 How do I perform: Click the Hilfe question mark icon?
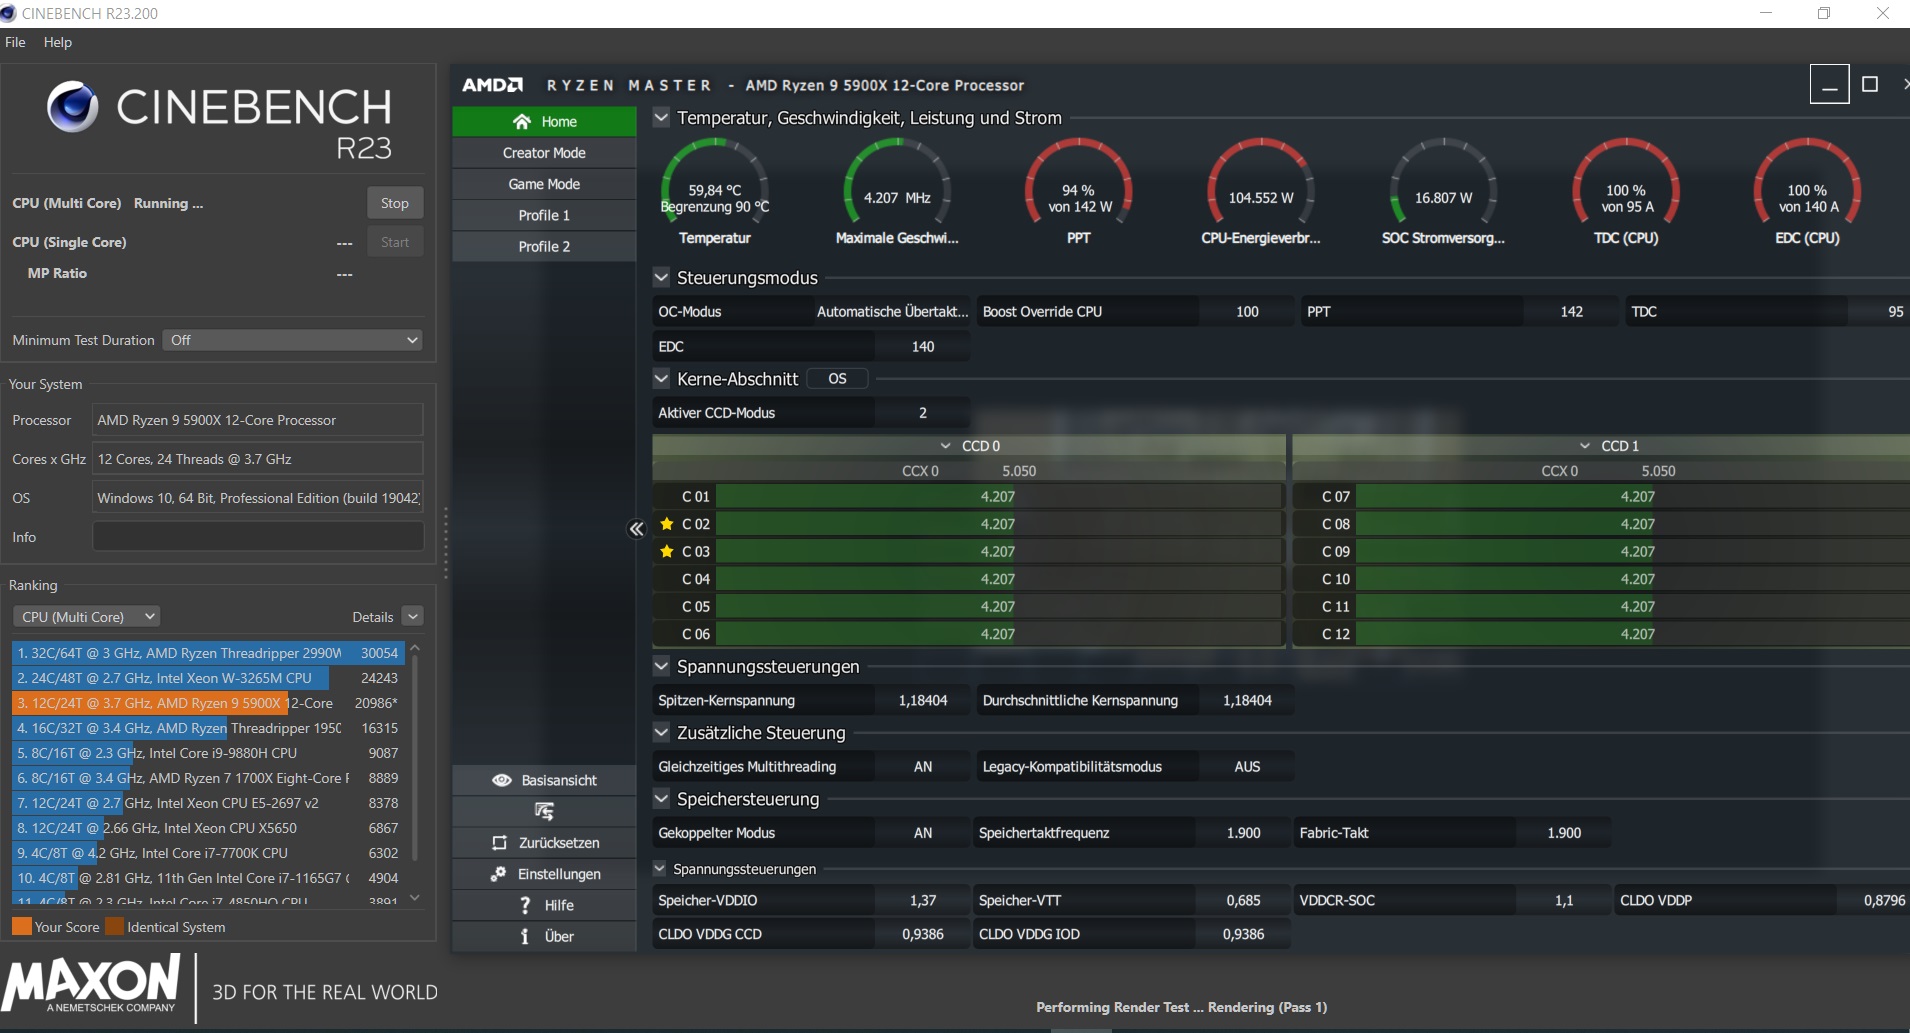pyautogui.click(x=525, y=905)
